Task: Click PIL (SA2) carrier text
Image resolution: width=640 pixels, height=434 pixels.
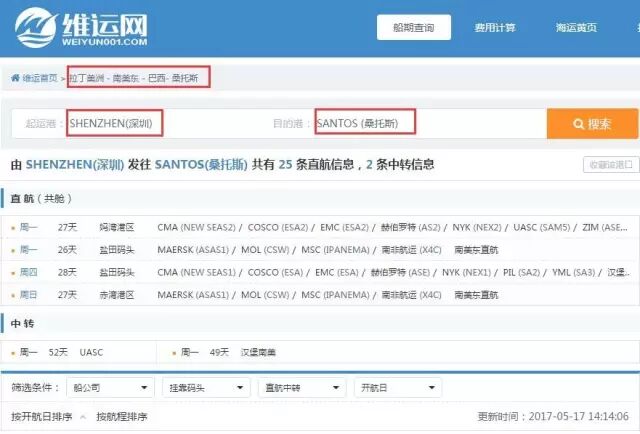Action: [x=521, y=272]
